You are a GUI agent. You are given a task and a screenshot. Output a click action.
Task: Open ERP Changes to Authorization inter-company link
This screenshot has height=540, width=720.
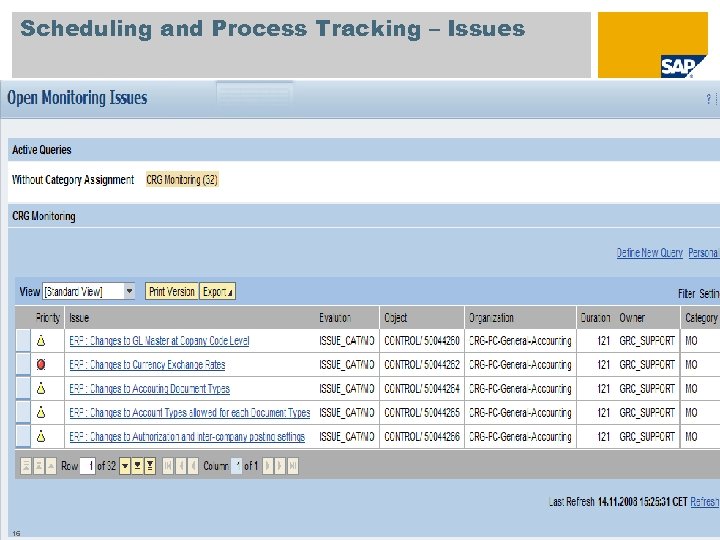tap(187, 436)
